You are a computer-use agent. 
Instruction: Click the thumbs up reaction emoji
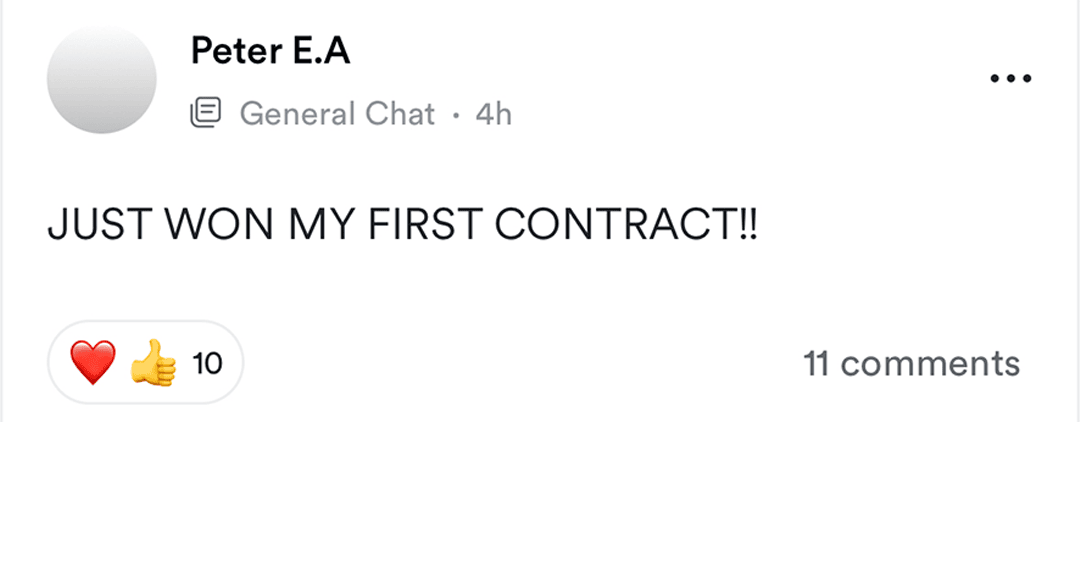tap(153, 362)
